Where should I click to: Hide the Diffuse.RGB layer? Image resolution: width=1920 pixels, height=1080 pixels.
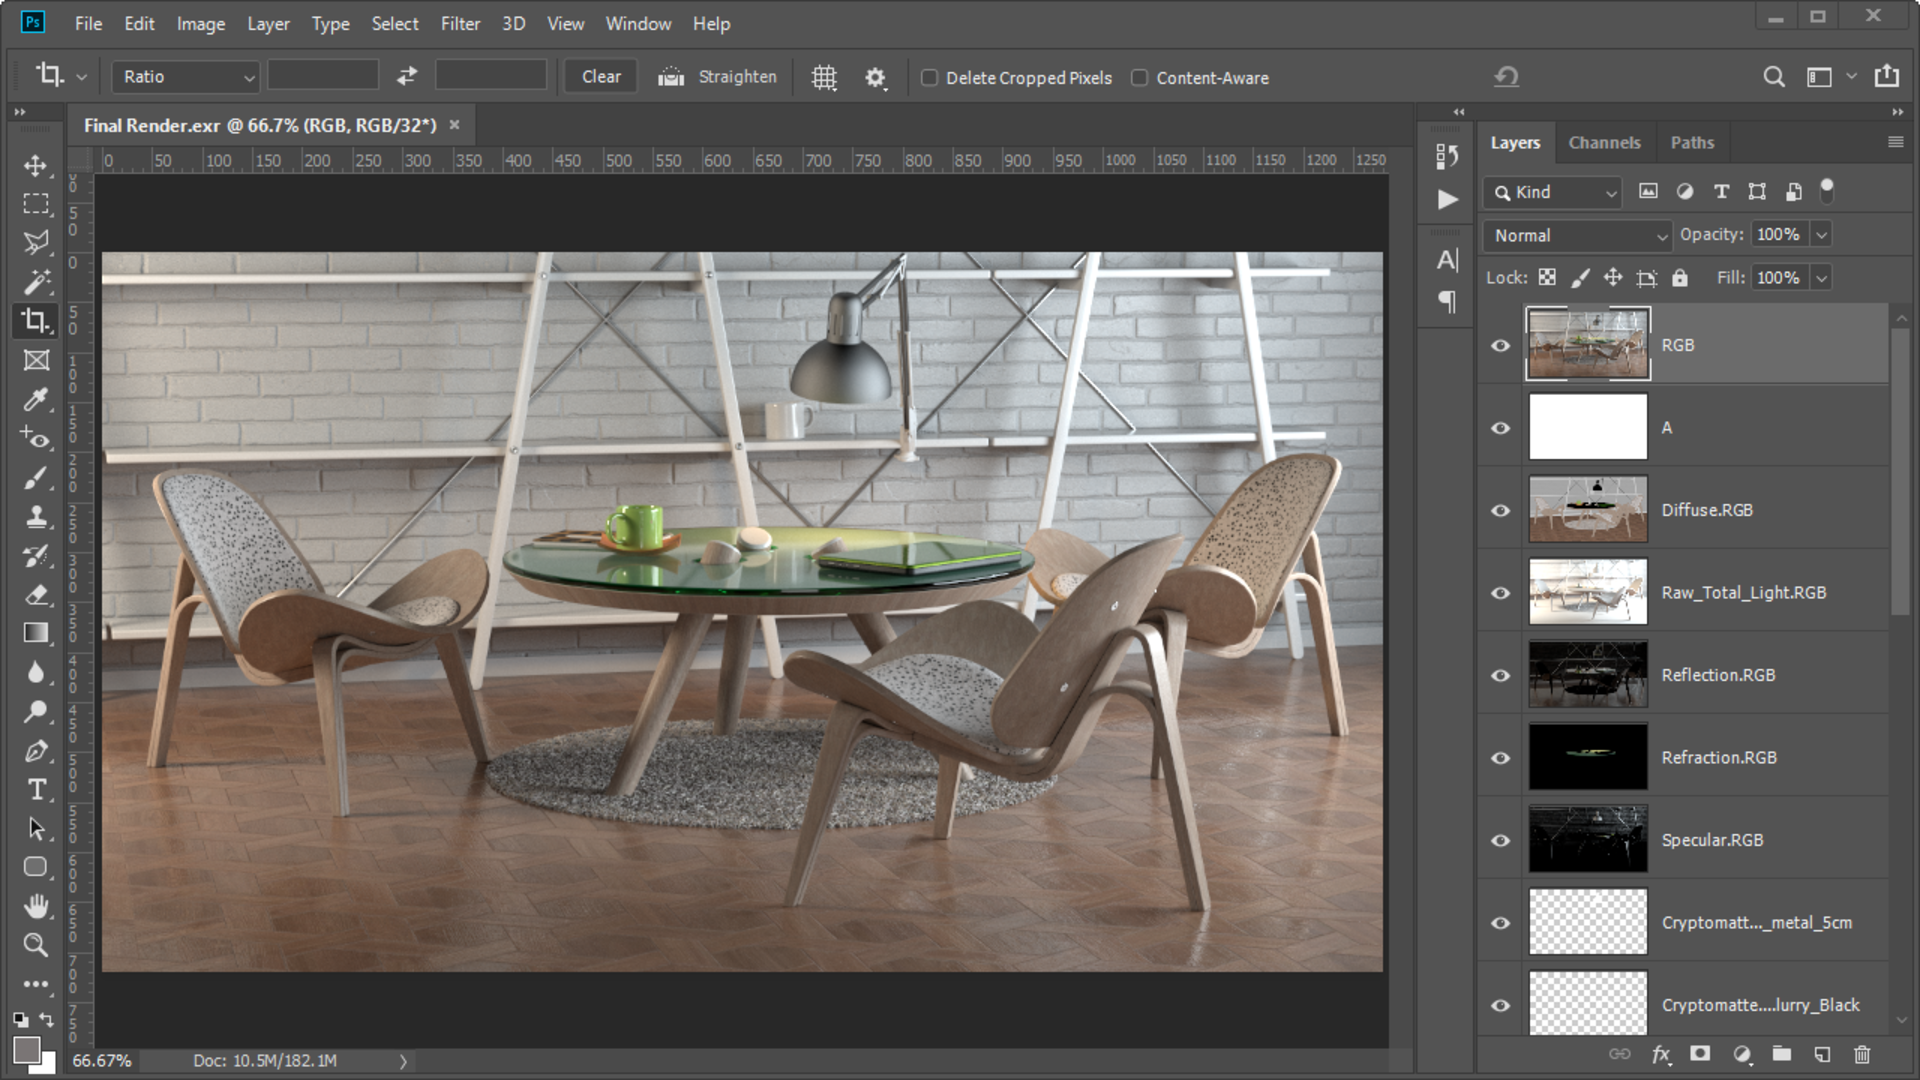coord(1500,510)
